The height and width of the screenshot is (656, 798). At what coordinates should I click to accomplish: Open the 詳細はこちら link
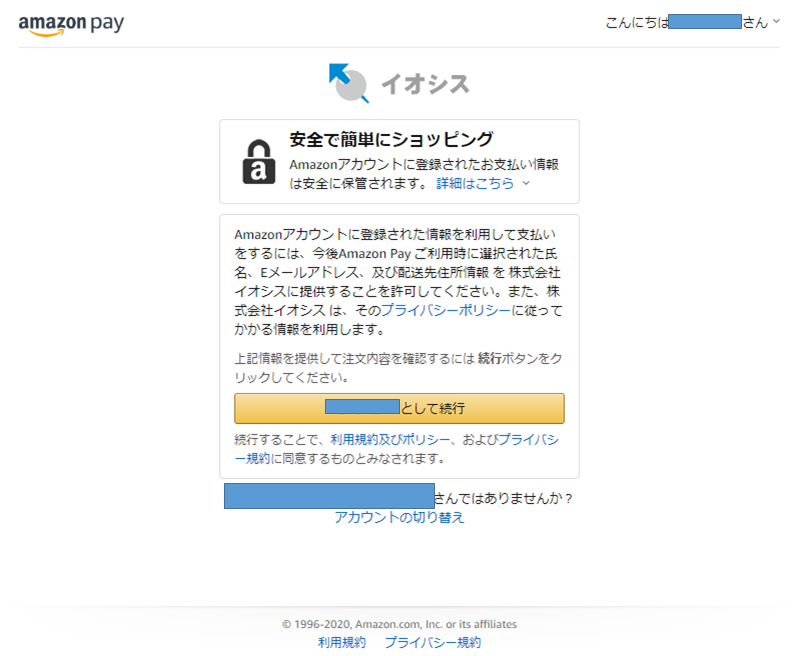click(x=475, y=183)
